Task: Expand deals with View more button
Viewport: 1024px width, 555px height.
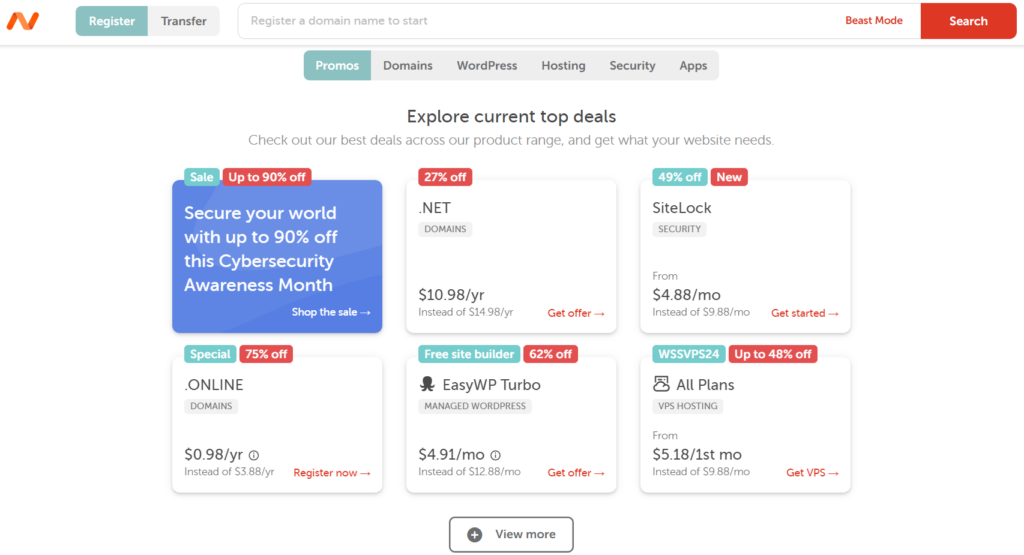Action: (511, 535)
